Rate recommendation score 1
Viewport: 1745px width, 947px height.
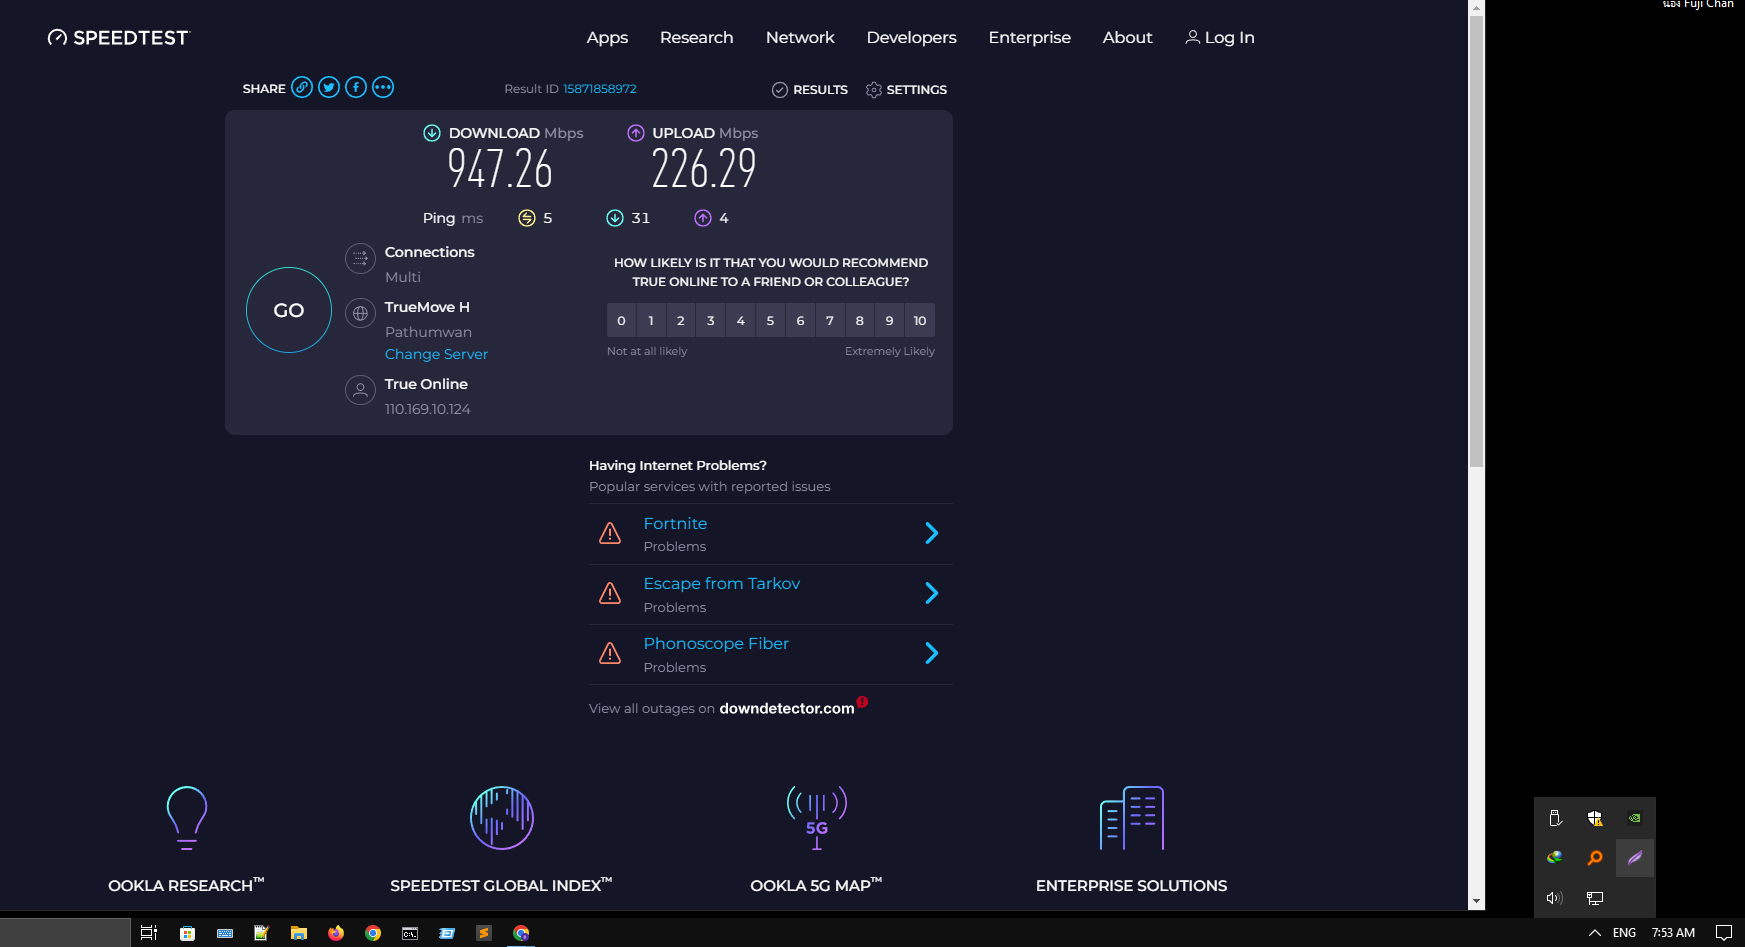(x=651, y=320)
